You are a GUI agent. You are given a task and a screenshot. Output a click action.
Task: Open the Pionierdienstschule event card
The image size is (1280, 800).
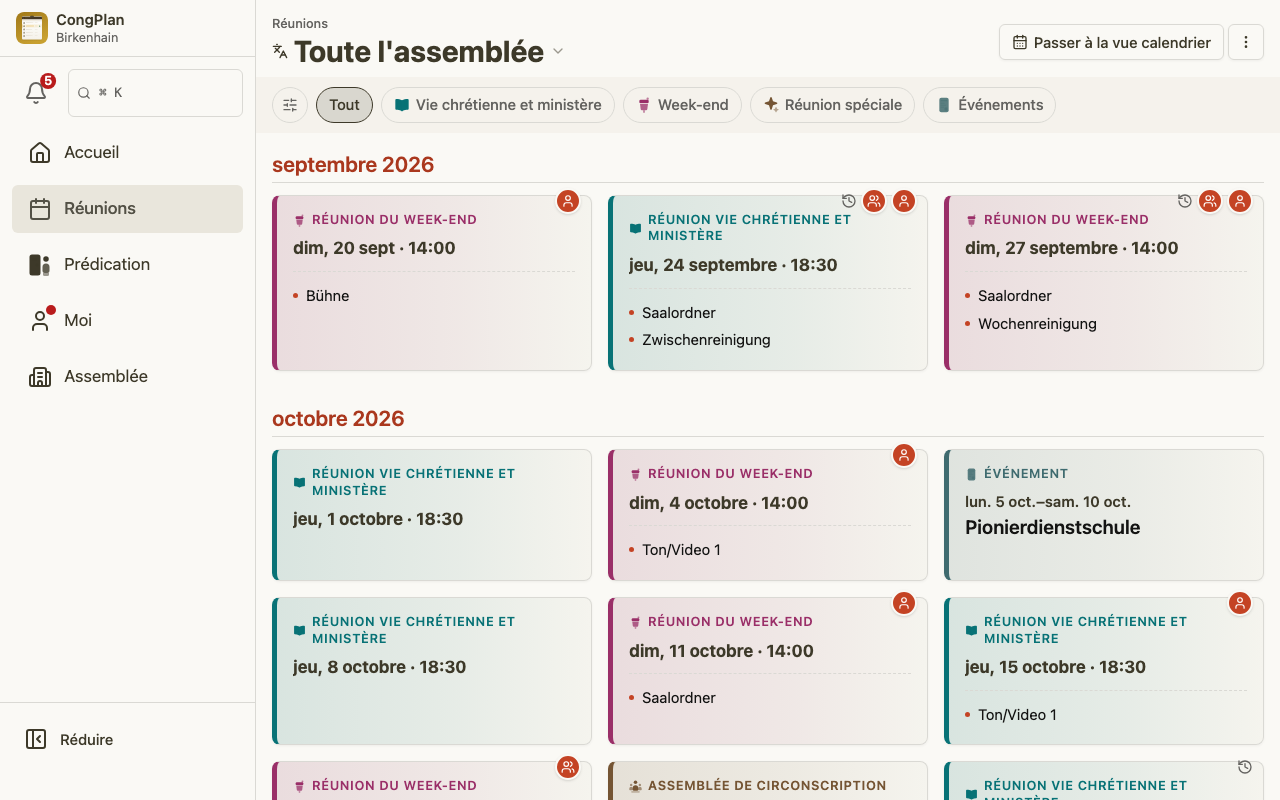pyautogui.click(x=1104, y=515)
